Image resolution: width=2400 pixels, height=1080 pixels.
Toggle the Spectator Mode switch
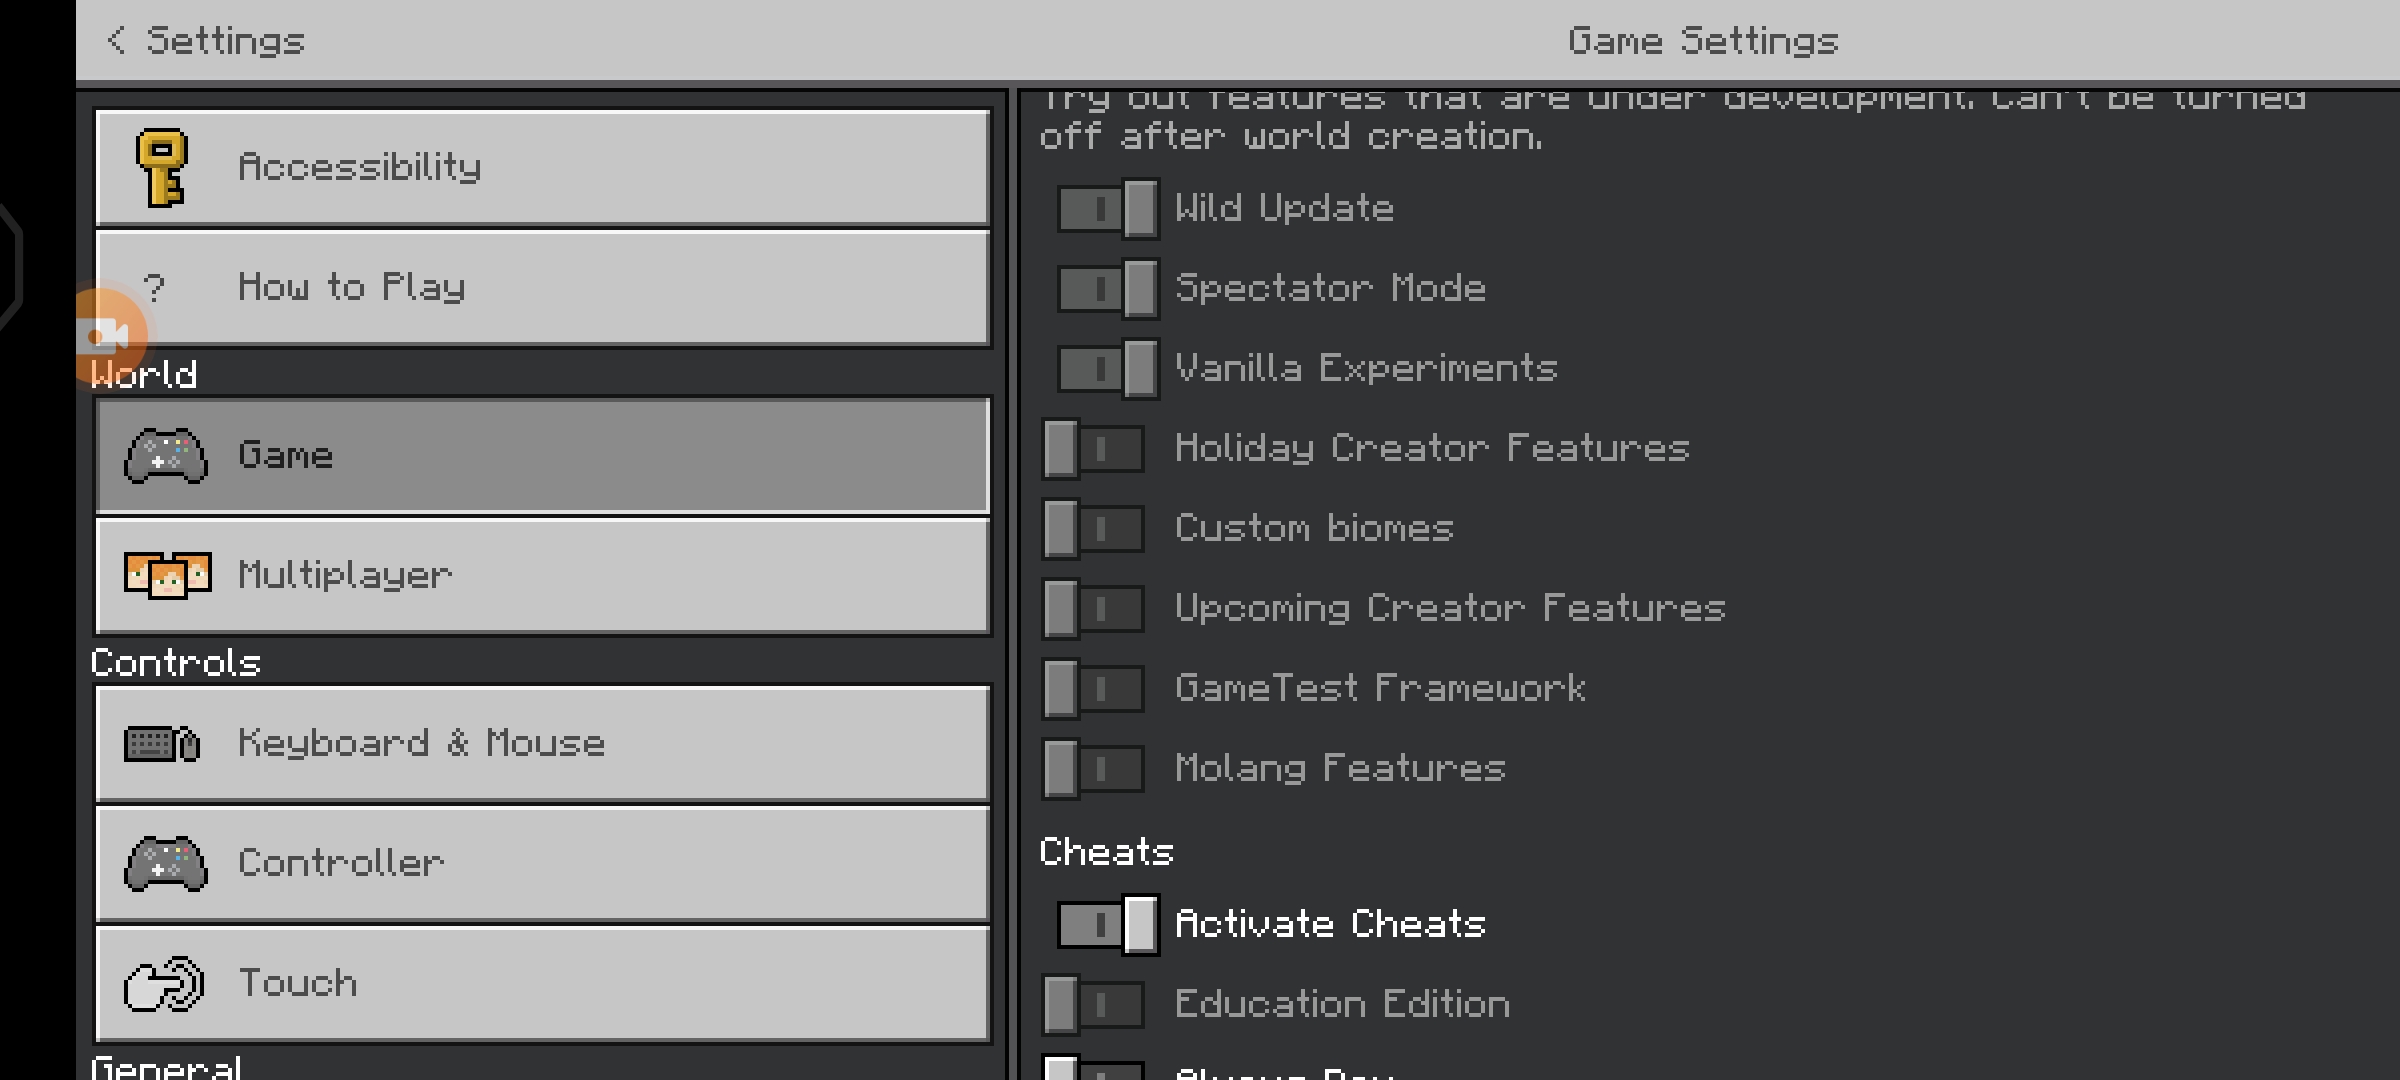pos(1108,289)
